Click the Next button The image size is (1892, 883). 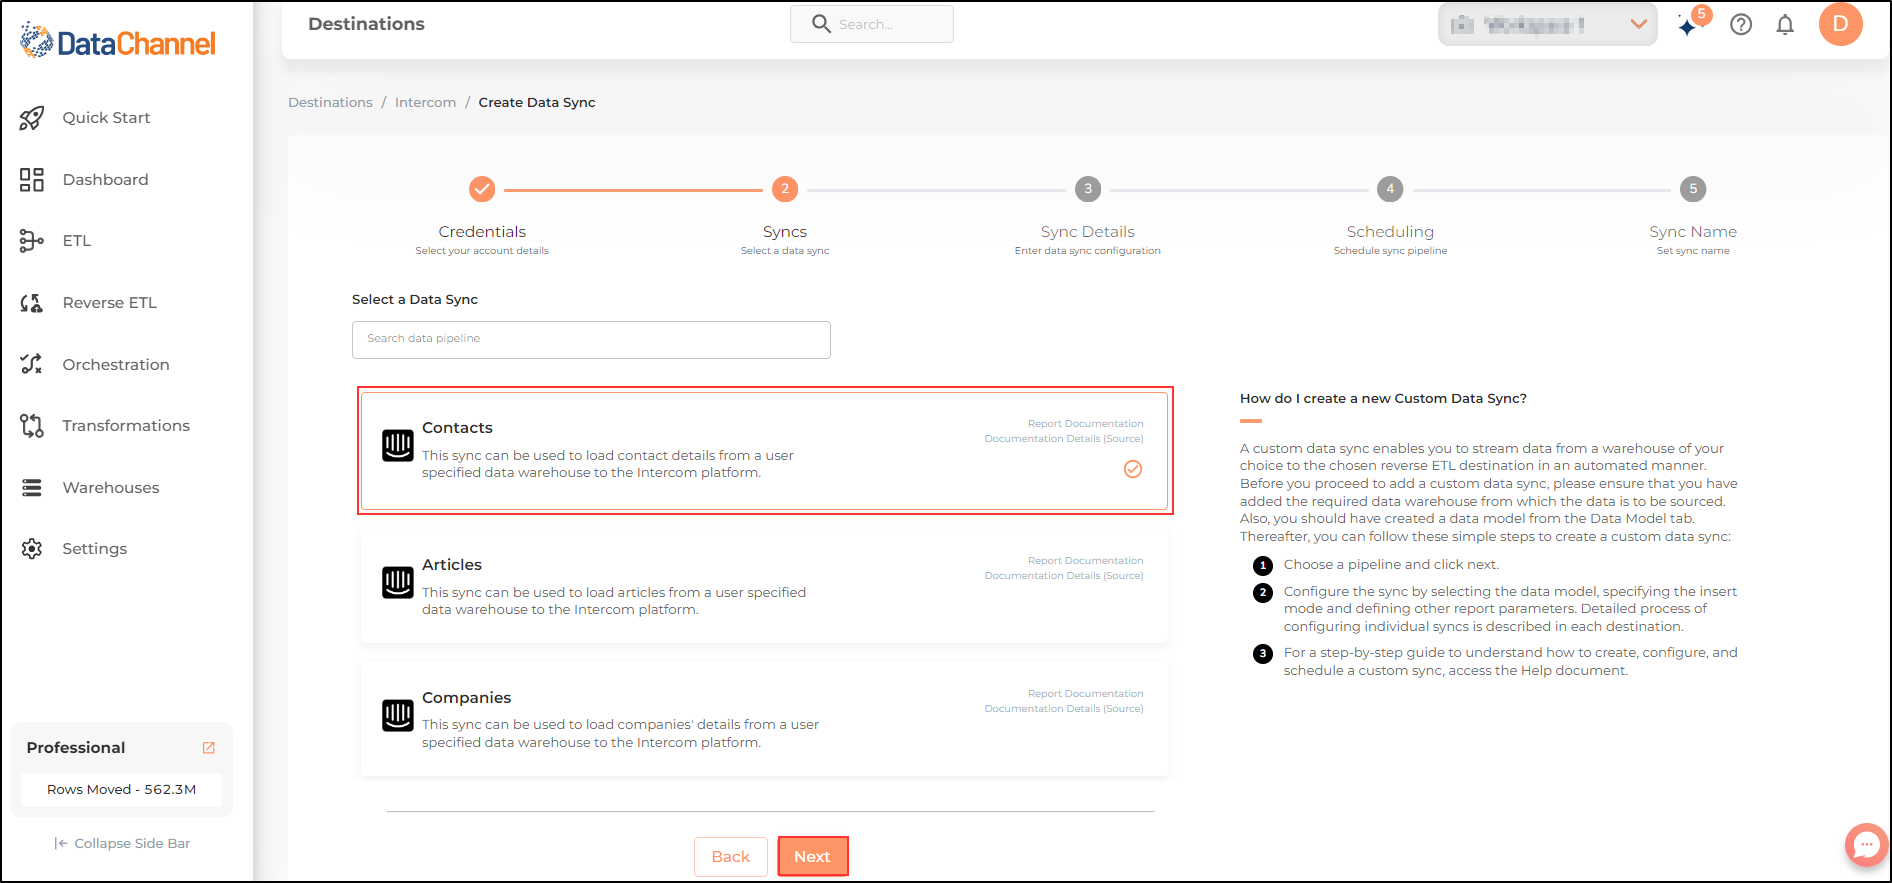pyautogui.click(x=812, y=857)
